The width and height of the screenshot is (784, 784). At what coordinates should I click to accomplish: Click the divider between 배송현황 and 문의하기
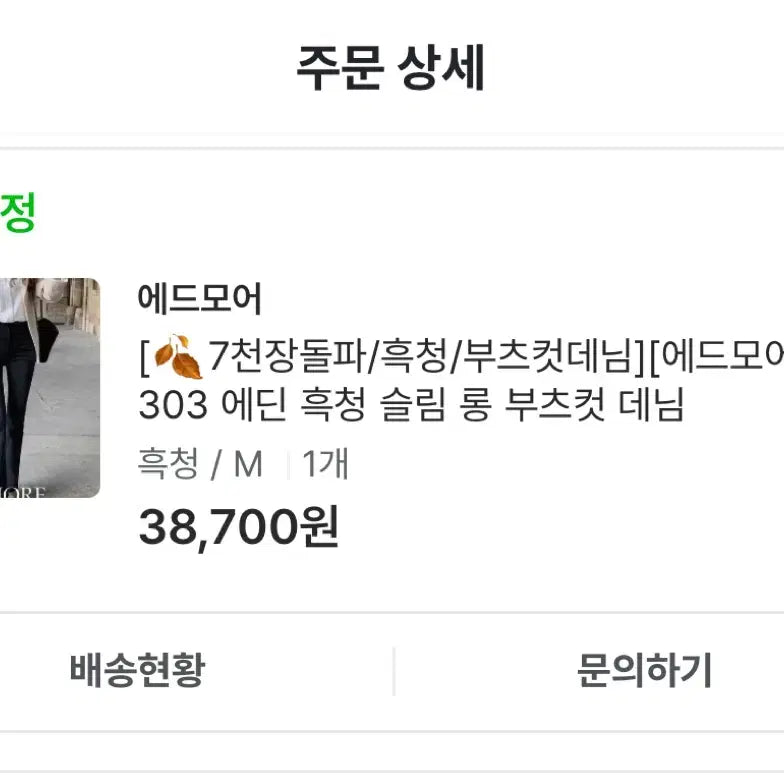click(x=394, y=671)
